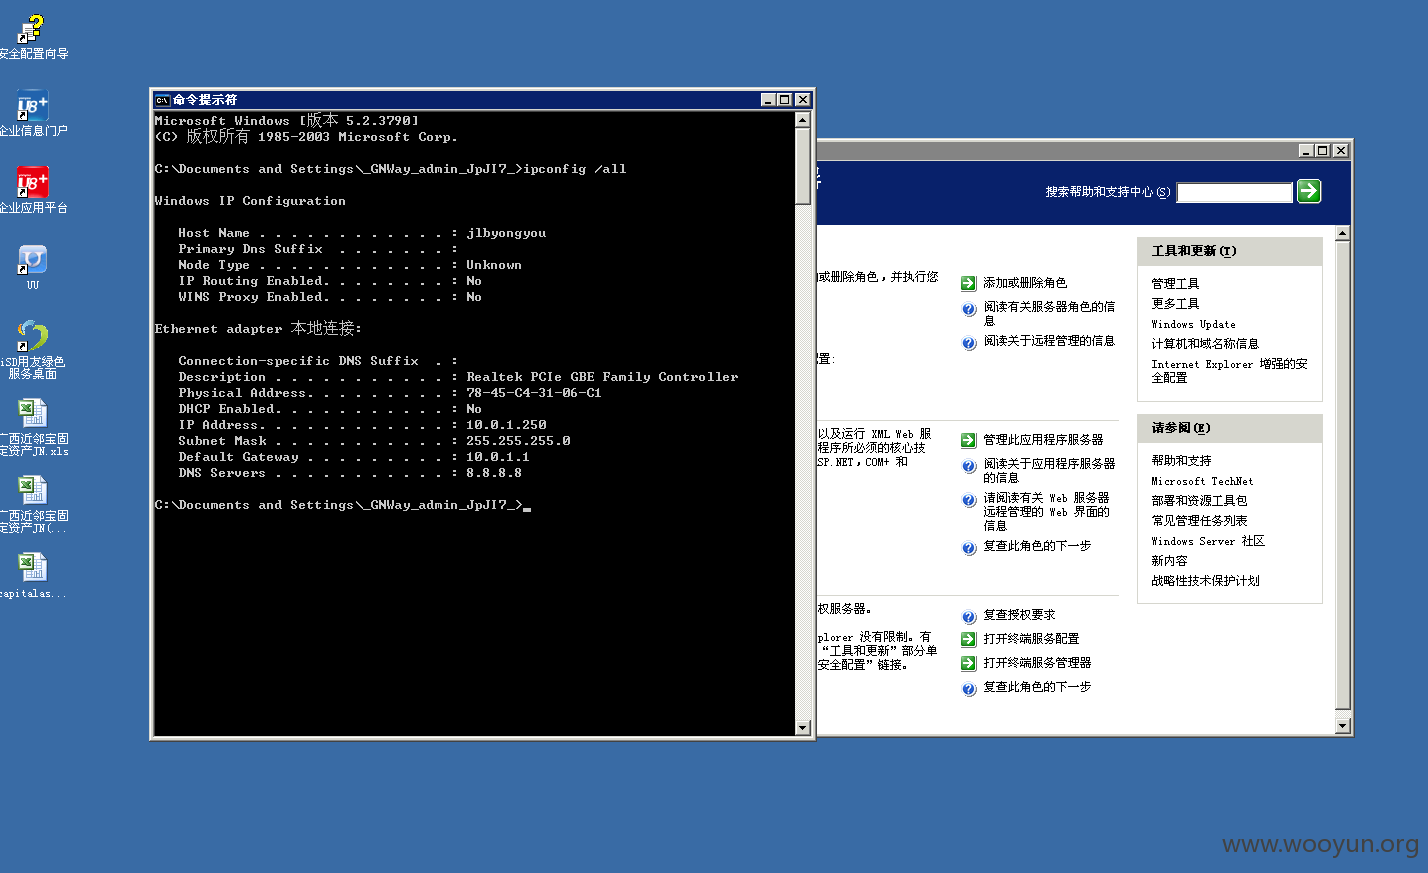Viewport: 1428px width, 873px height.
Task: Open the 部署和资源工具包 link
Action: [x=1199, y=501]
